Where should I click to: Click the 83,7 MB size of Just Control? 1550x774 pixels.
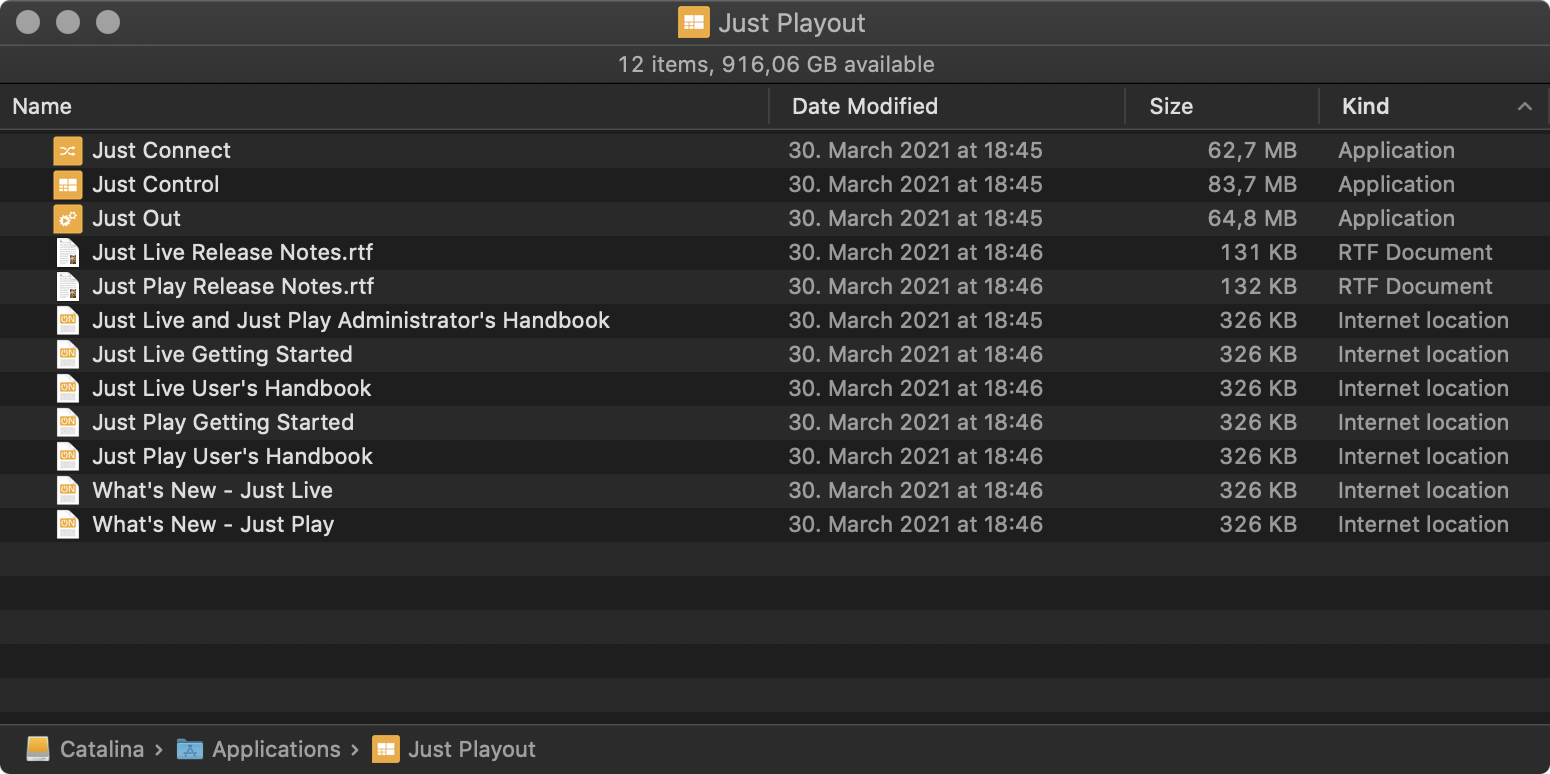point(1252,184)
